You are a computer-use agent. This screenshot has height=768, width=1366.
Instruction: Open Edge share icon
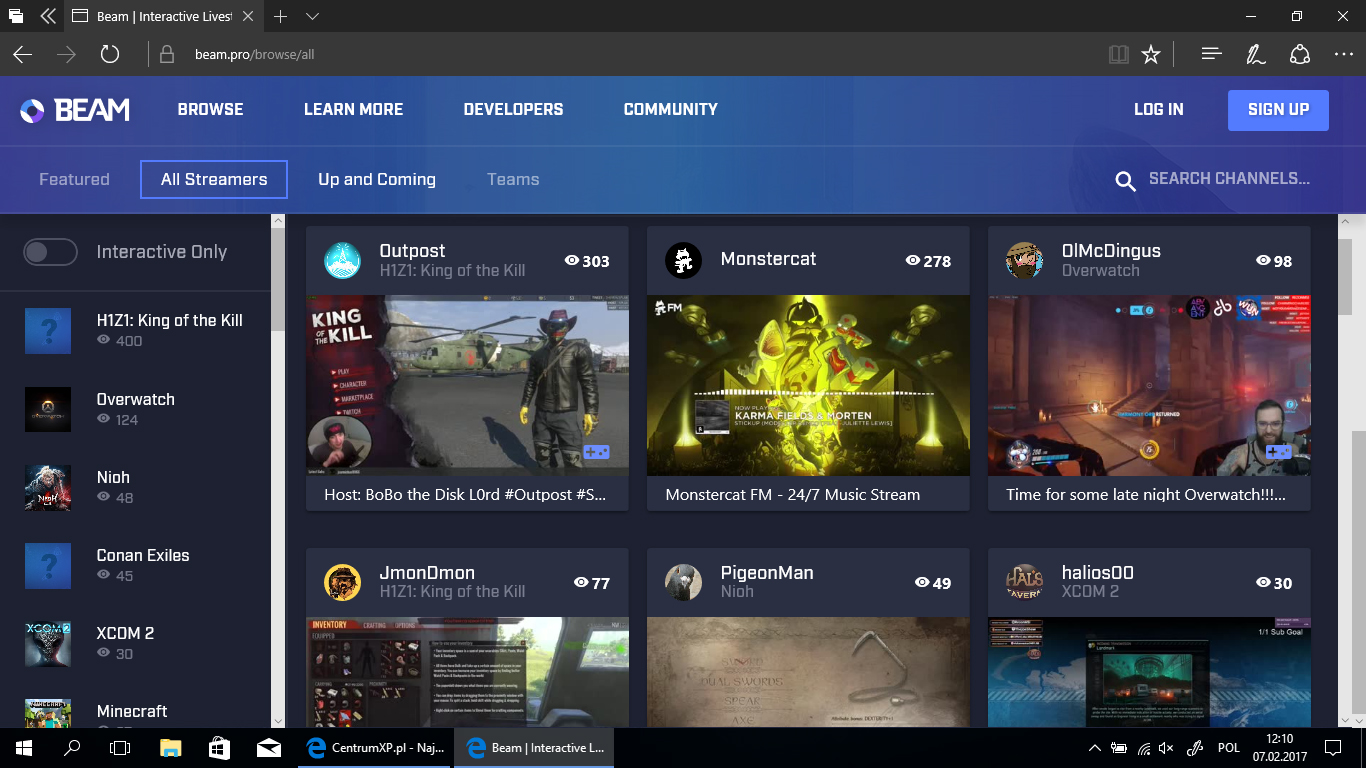(1299, 54)
